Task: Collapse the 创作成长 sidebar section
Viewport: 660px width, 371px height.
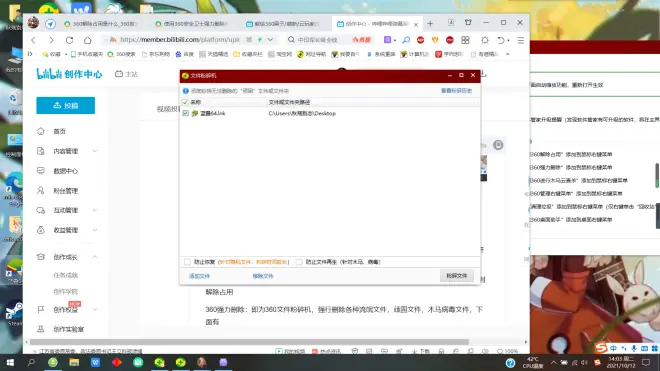Action: click(x=67, y=257)
